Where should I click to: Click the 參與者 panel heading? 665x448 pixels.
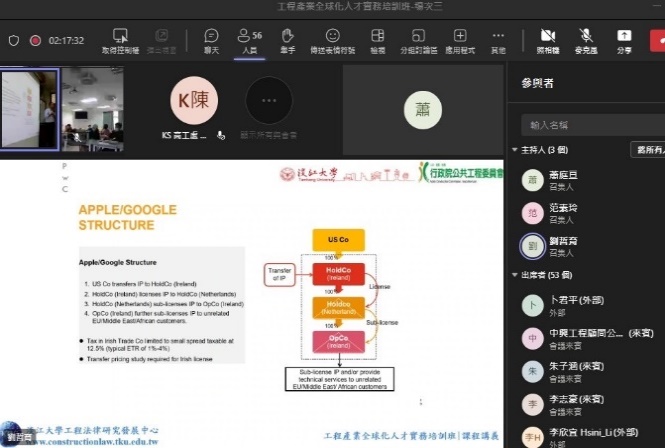(x=538, y=83)
